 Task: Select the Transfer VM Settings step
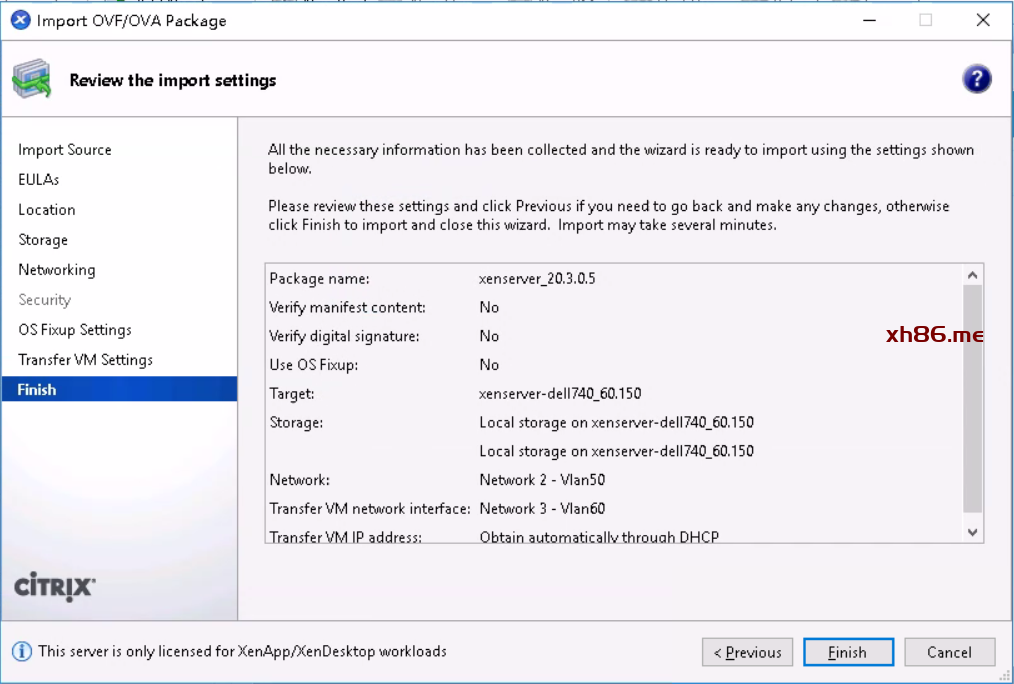pos(85,360)
